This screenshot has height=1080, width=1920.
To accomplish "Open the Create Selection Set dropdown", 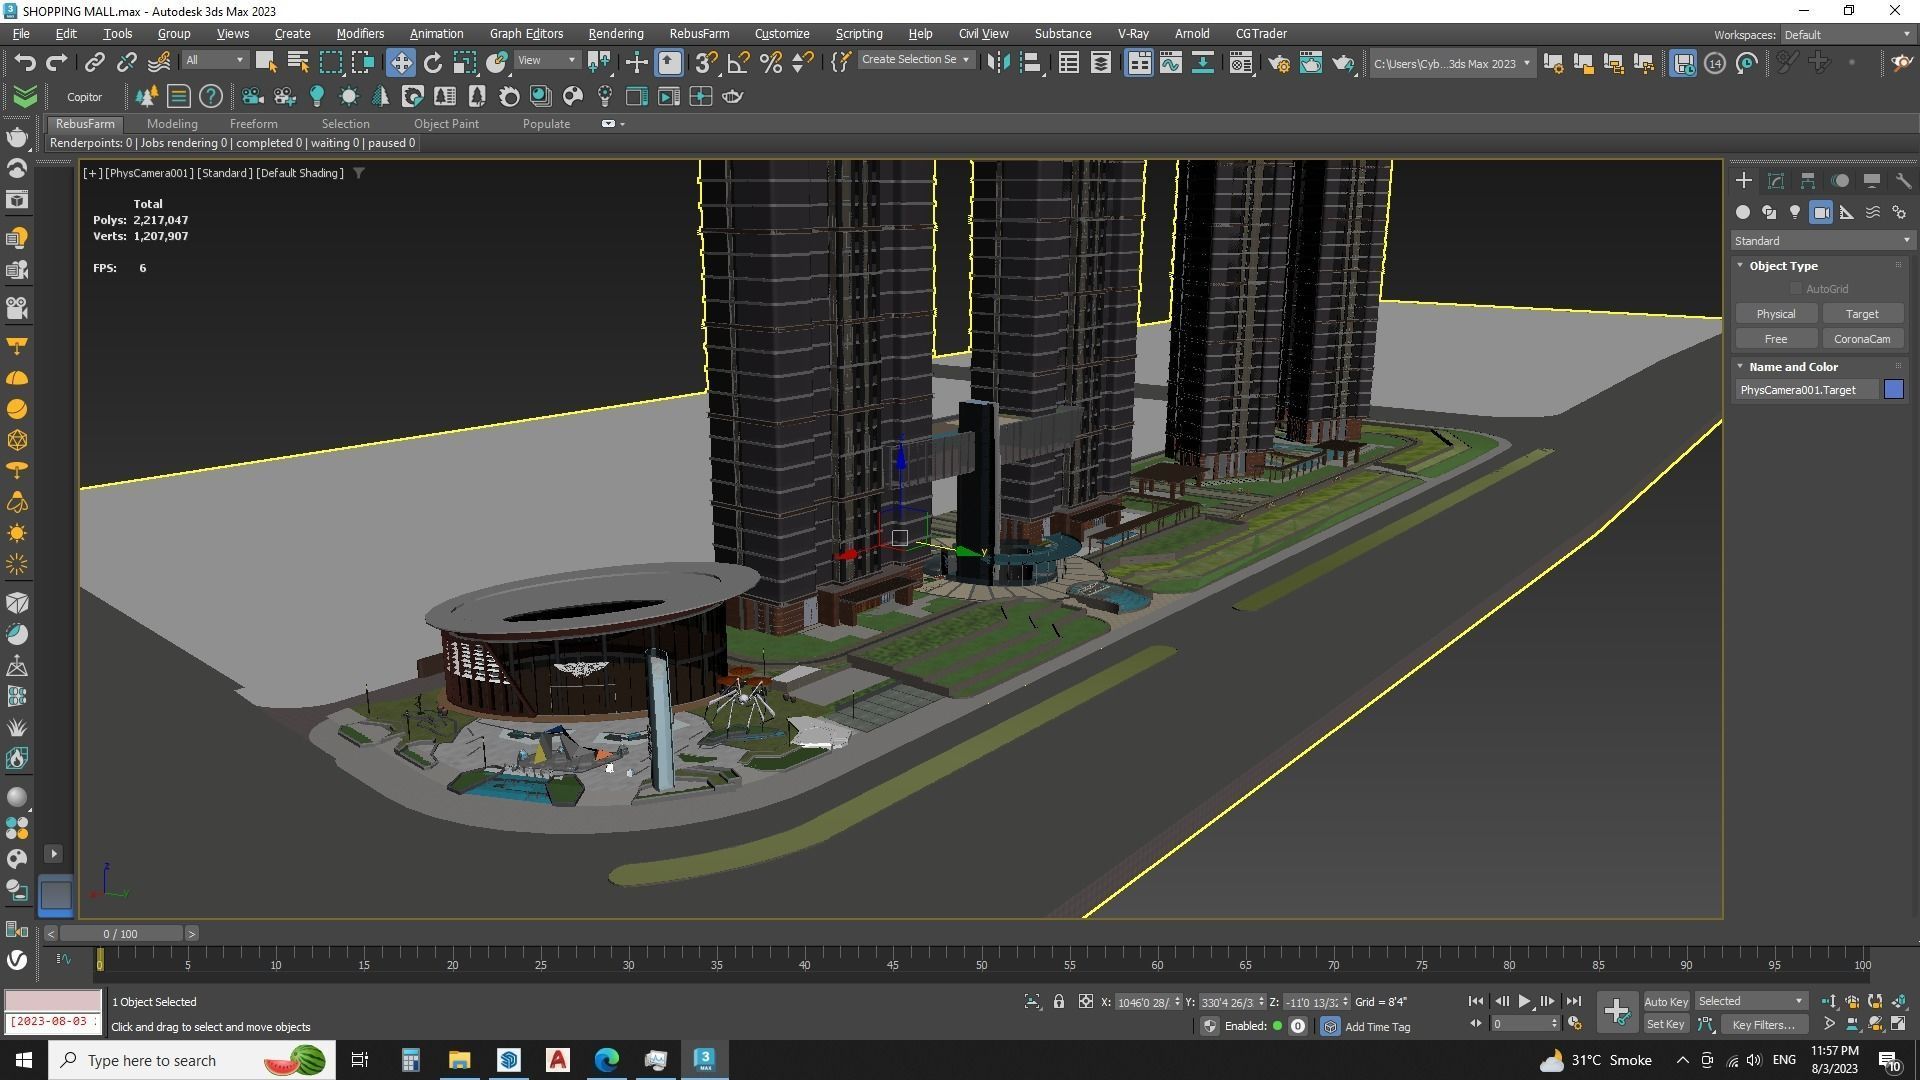I will coord(915,60).
